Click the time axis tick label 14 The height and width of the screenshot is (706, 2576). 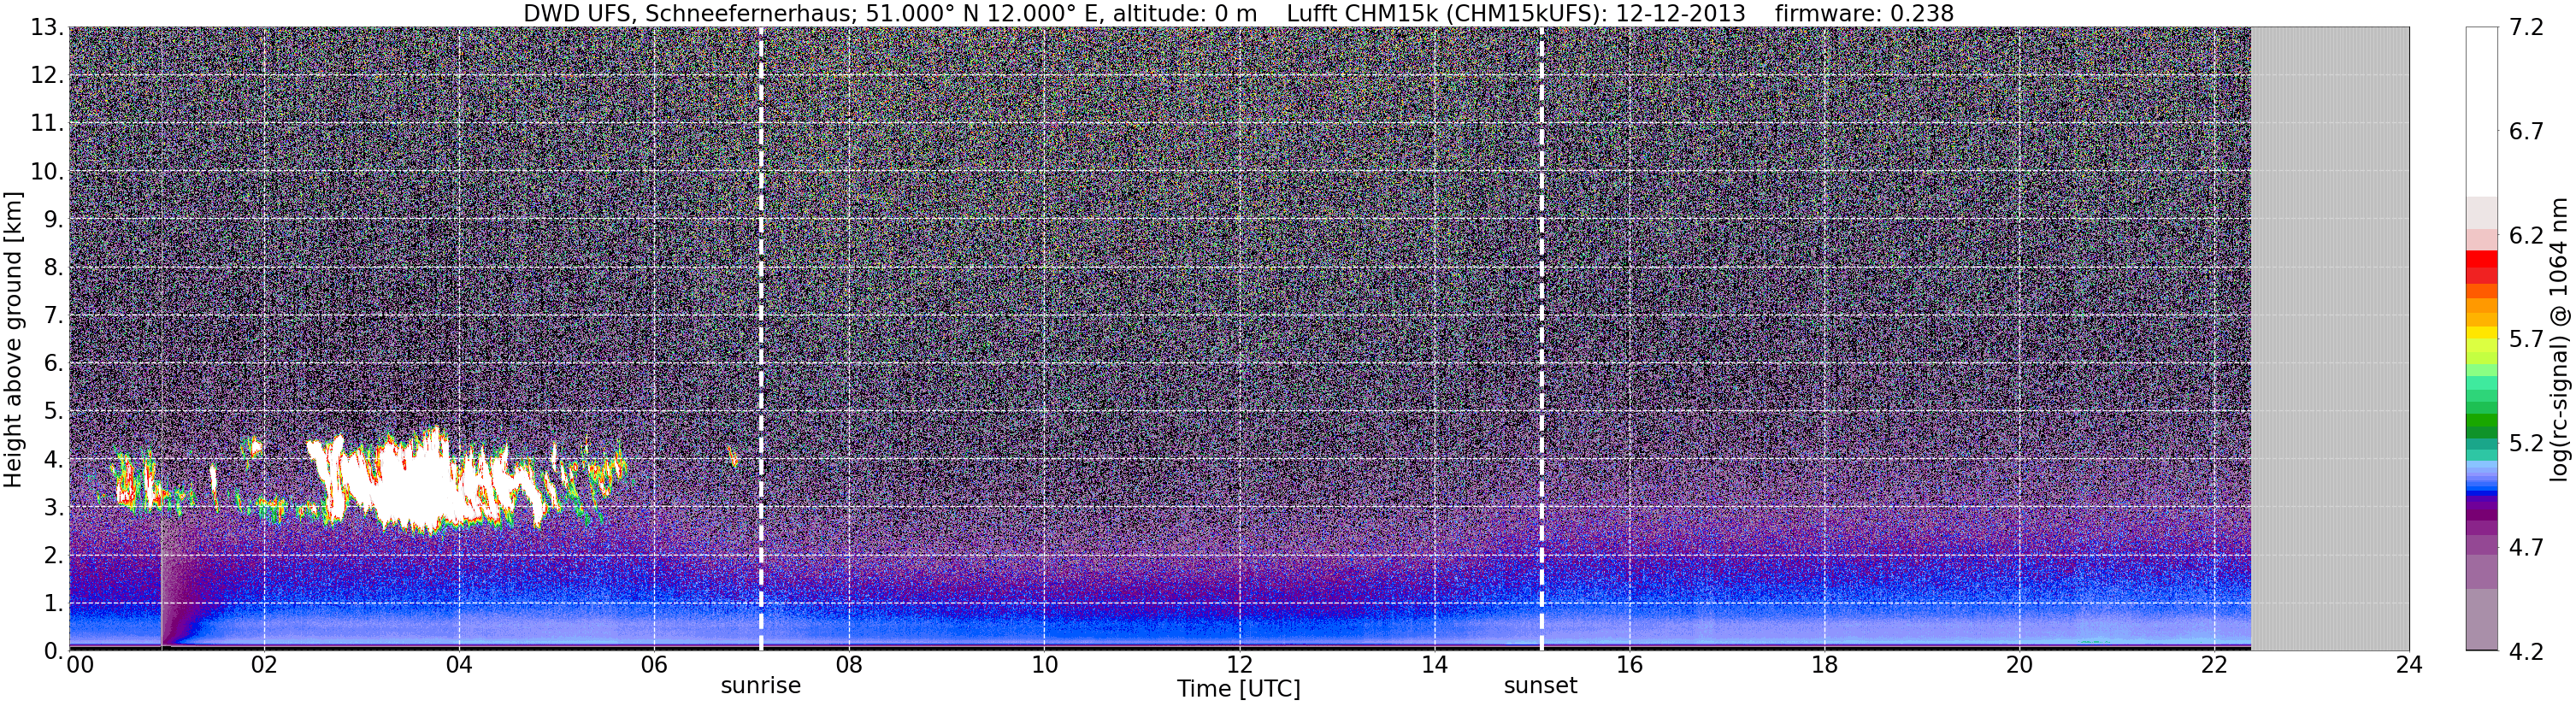(x=1434, y=665)
